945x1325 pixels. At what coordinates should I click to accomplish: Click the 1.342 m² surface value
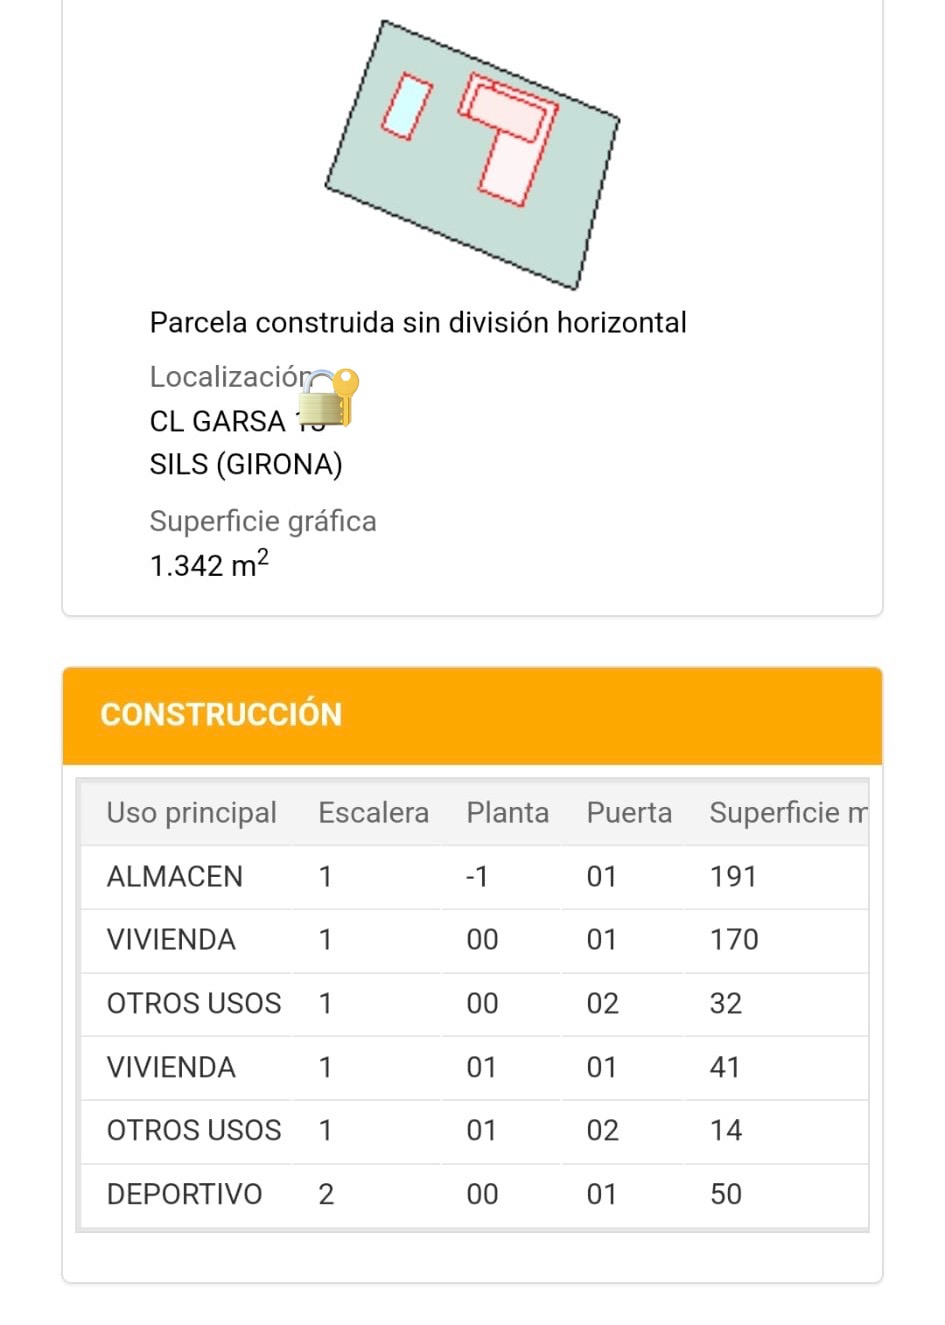click(209, 565)
